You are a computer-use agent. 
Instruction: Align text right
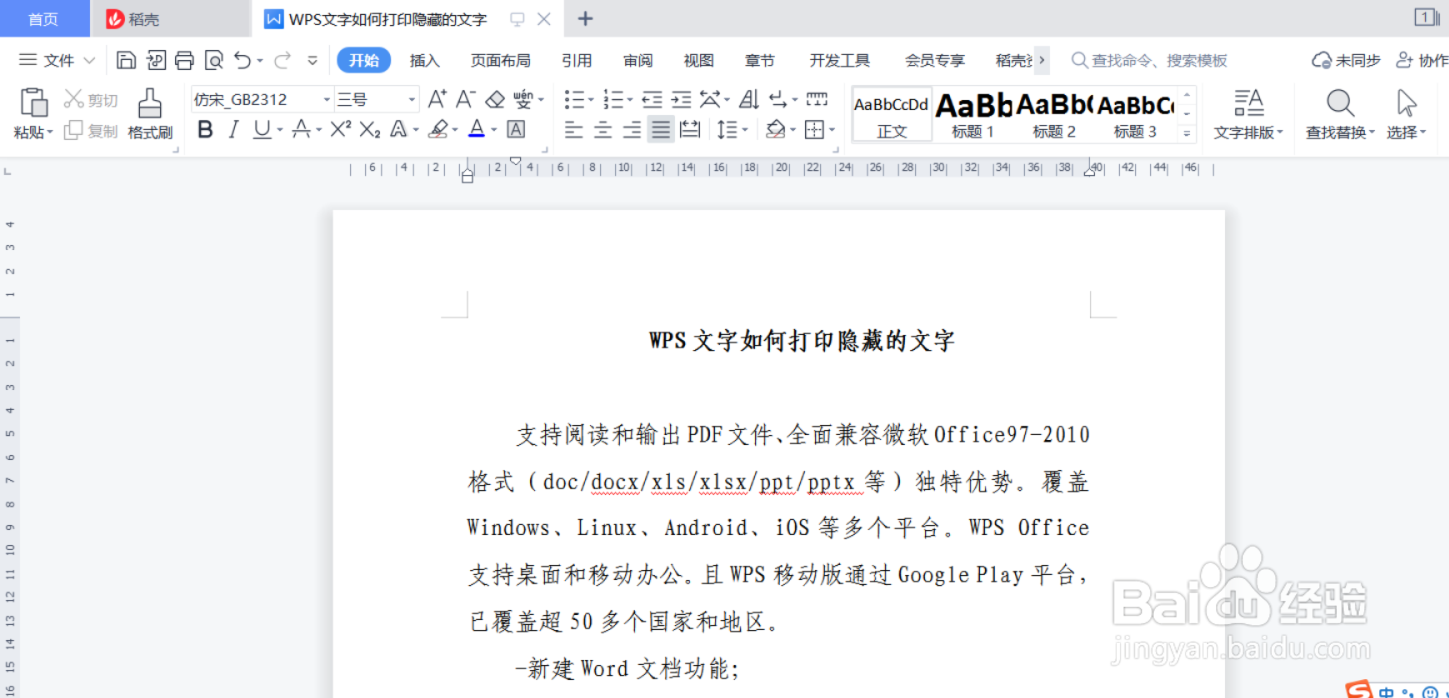coord(632,129)
